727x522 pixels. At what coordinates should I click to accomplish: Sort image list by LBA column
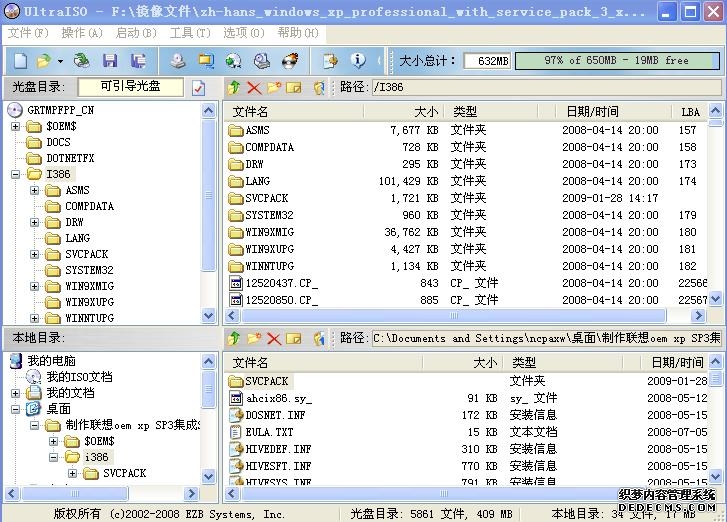coord(689,112)
